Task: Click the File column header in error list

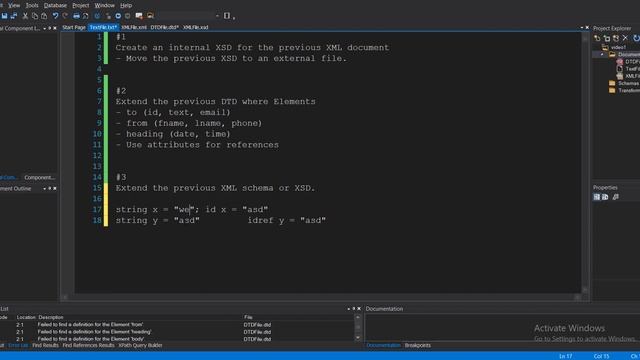Action: coord(248,317)
